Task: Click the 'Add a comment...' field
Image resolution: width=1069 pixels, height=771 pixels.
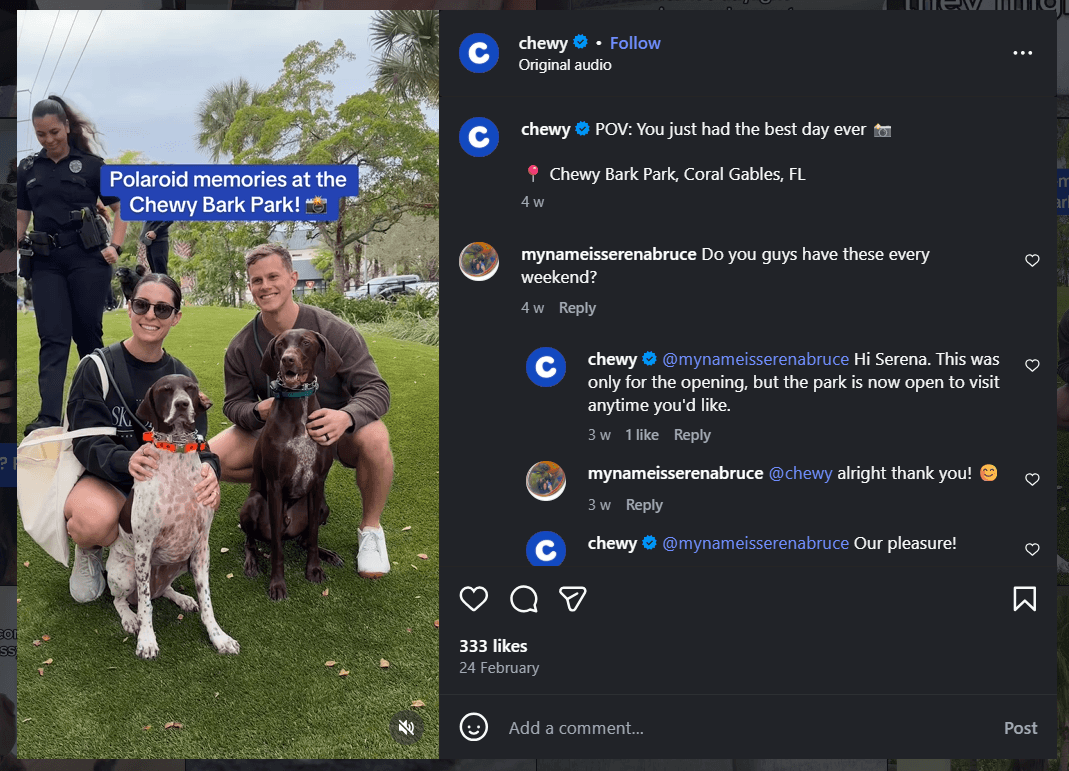Action: point(747,728)
